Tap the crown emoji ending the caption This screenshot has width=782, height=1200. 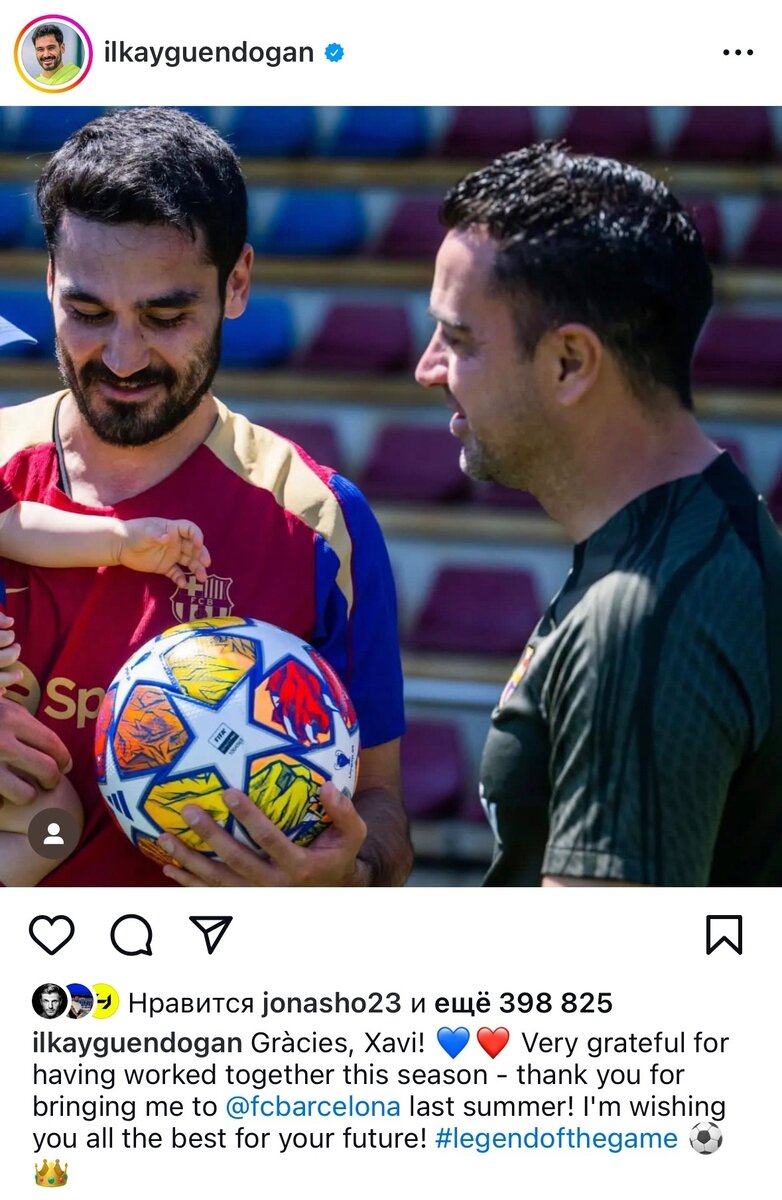coord(50,1173)
